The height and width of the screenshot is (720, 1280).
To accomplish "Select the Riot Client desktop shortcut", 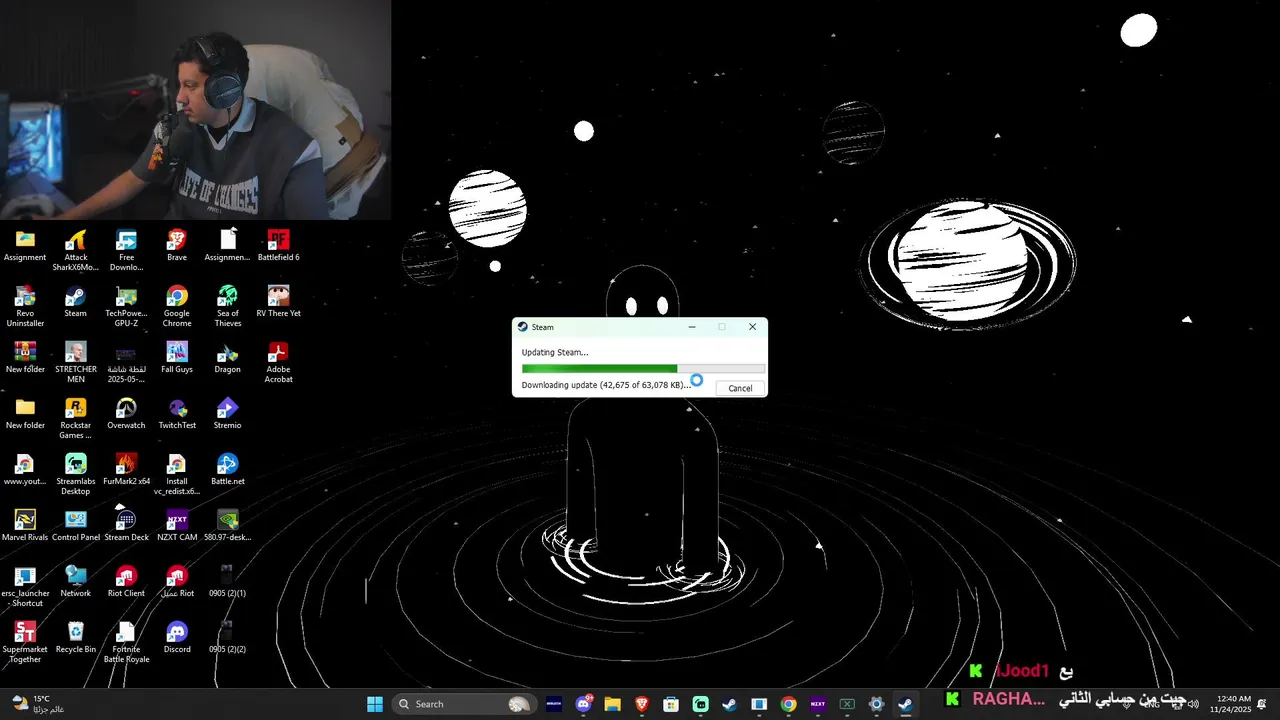I will click(126, 582).
